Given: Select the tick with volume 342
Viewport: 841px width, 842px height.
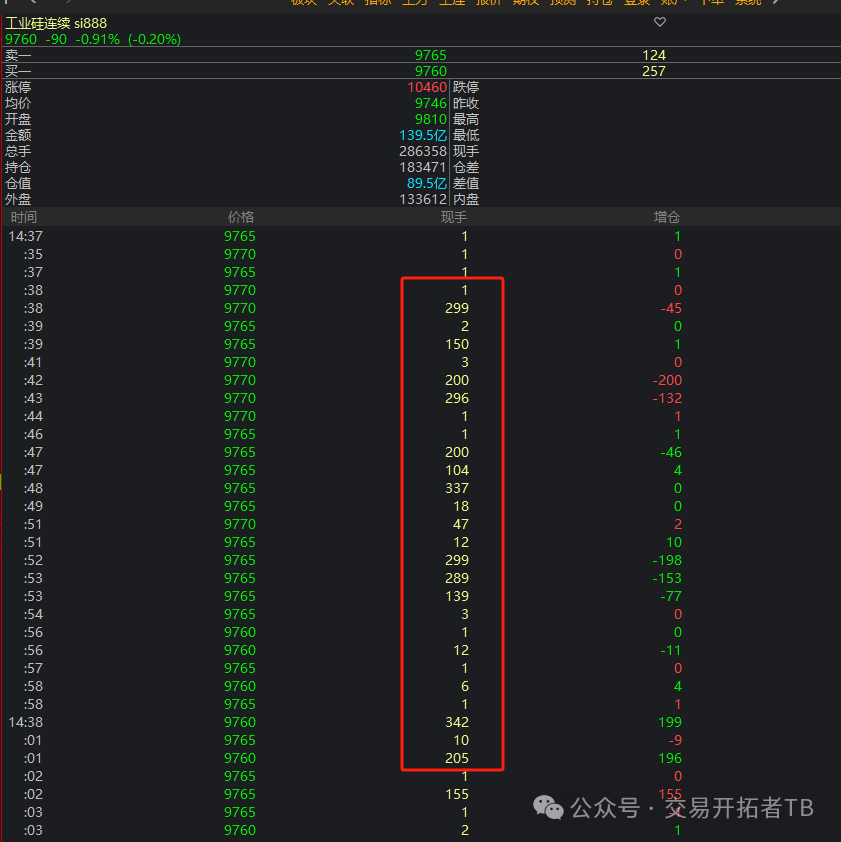Looking at the screenshot, I should pyautogui.click(x=457, y=722).
